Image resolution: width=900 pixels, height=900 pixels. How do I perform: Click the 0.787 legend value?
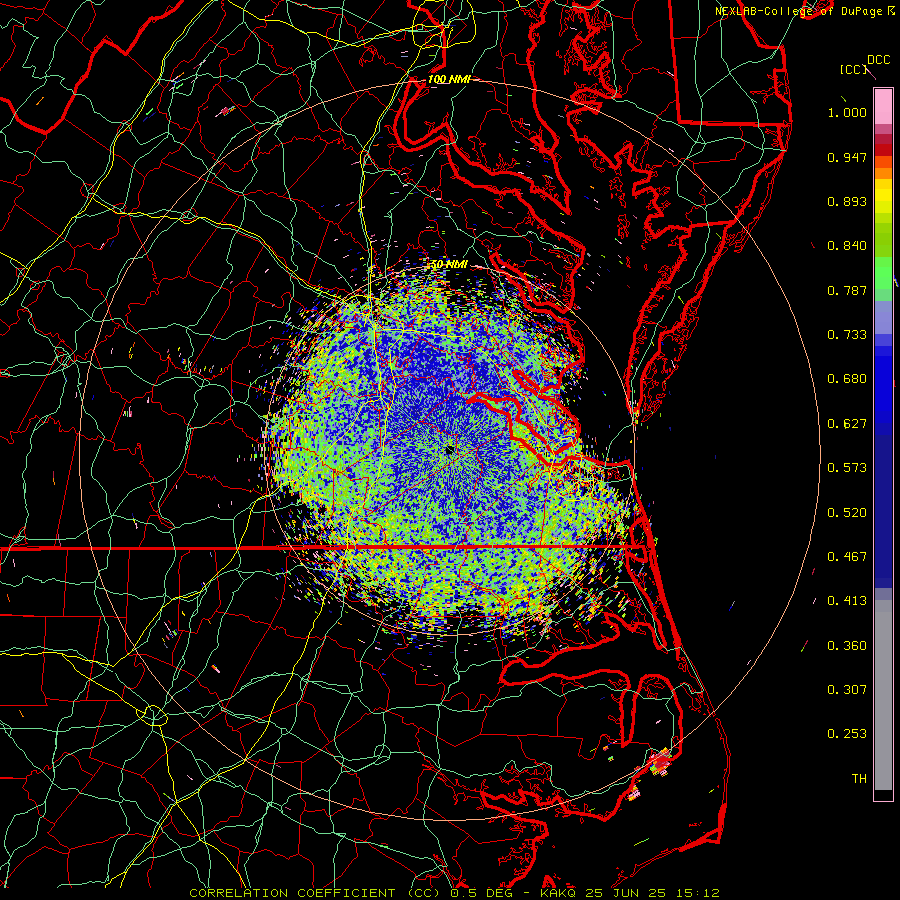[847, 290]
